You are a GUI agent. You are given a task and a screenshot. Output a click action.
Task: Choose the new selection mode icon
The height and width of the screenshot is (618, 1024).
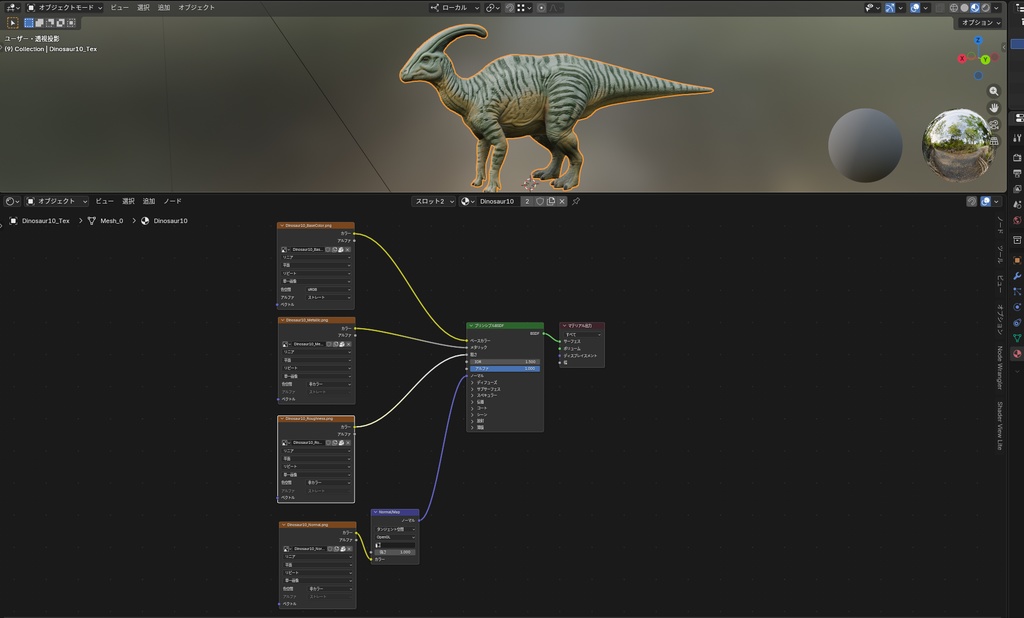[x=29, y=22]
